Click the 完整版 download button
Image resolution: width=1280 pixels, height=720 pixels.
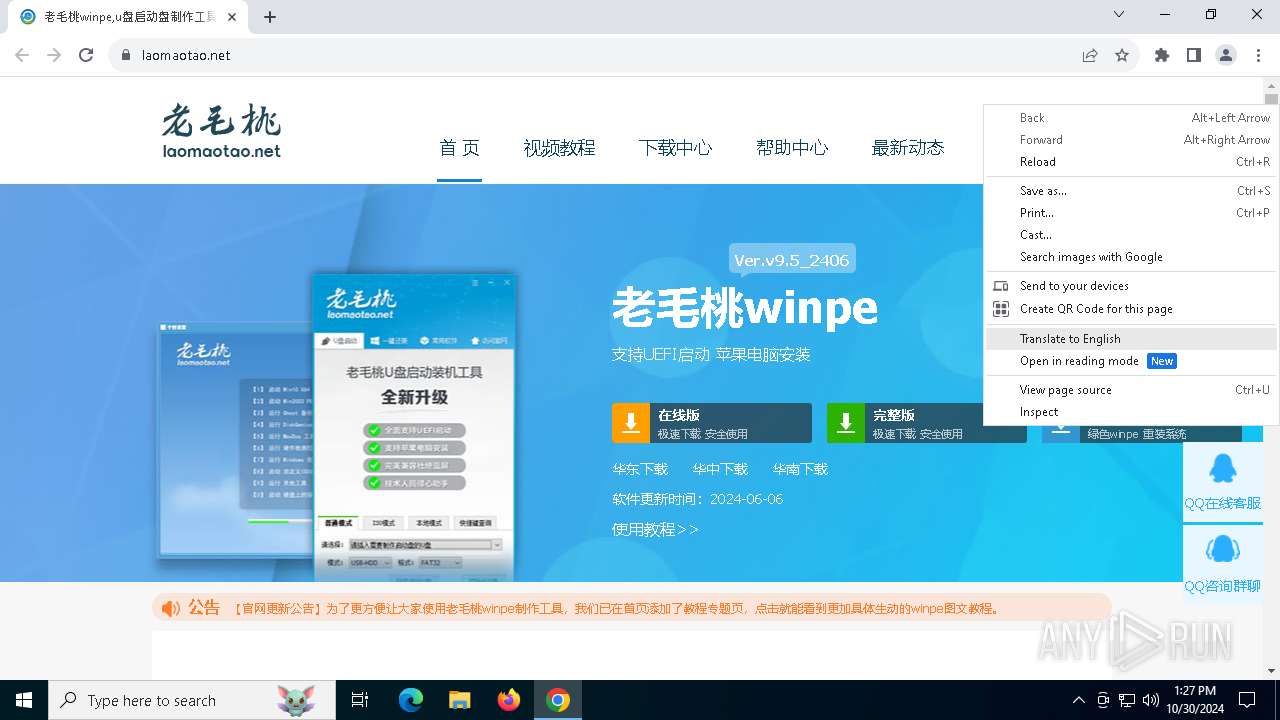(x=926, y=423)
